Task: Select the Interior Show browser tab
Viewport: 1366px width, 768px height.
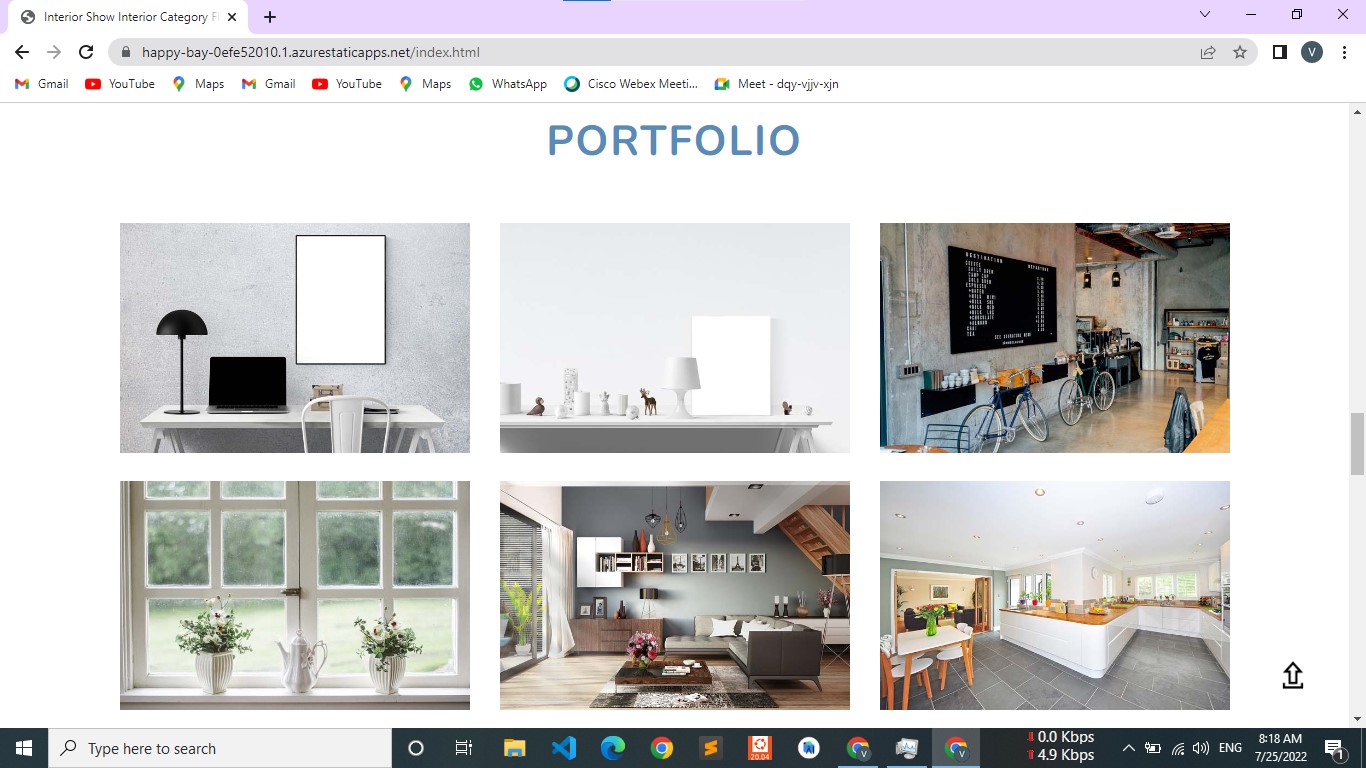Action: pos(125,17)
